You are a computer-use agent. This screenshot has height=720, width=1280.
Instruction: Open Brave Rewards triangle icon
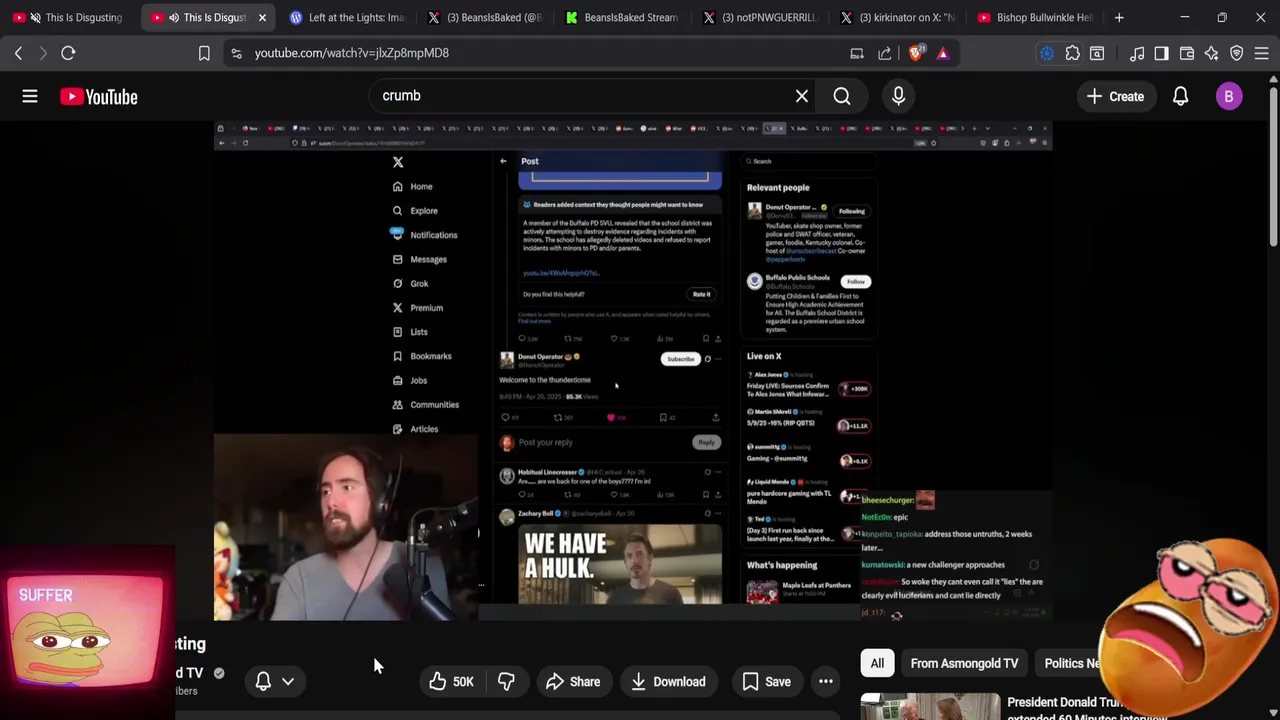pos(943,53)
